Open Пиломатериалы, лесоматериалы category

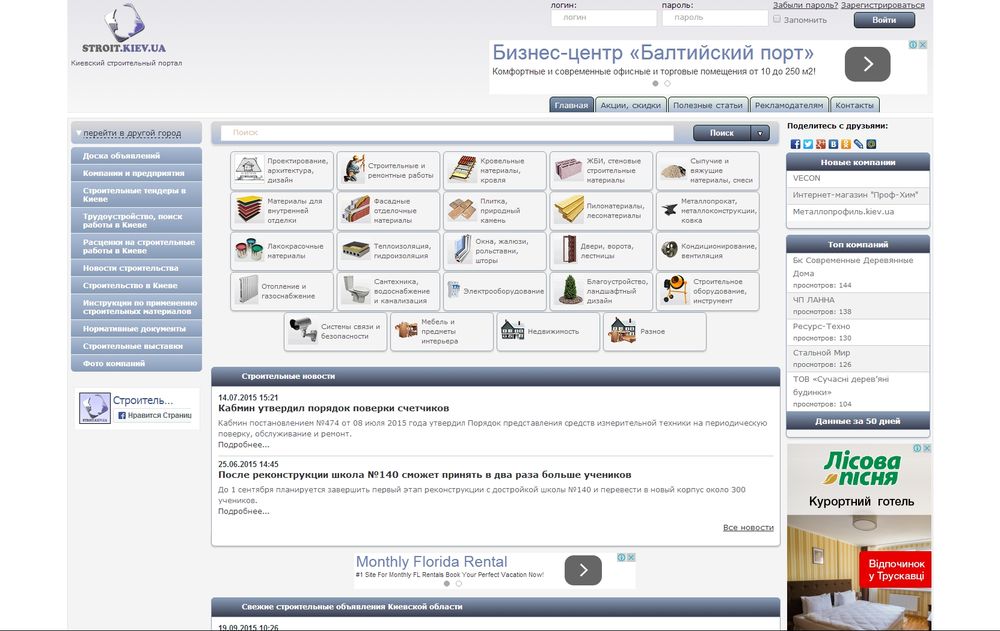(601, 211)
